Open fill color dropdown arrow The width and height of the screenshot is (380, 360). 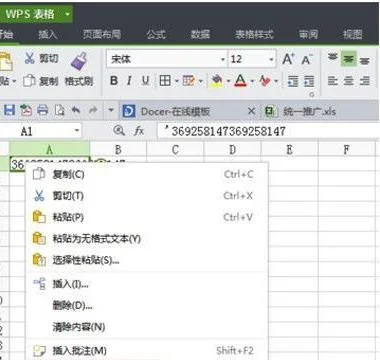228,81
